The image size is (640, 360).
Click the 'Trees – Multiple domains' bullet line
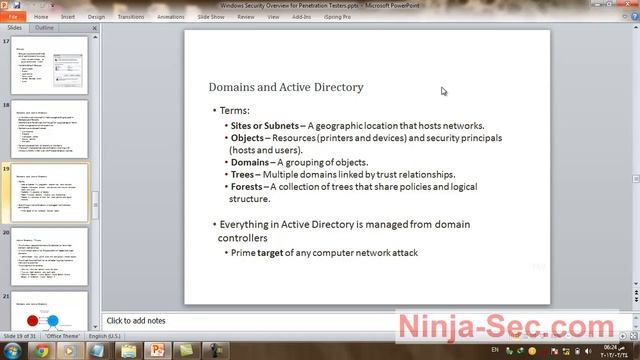343,175
